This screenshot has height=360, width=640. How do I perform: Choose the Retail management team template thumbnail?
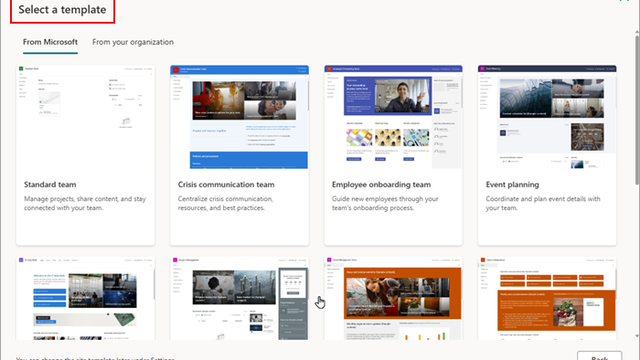pos(393,298)
